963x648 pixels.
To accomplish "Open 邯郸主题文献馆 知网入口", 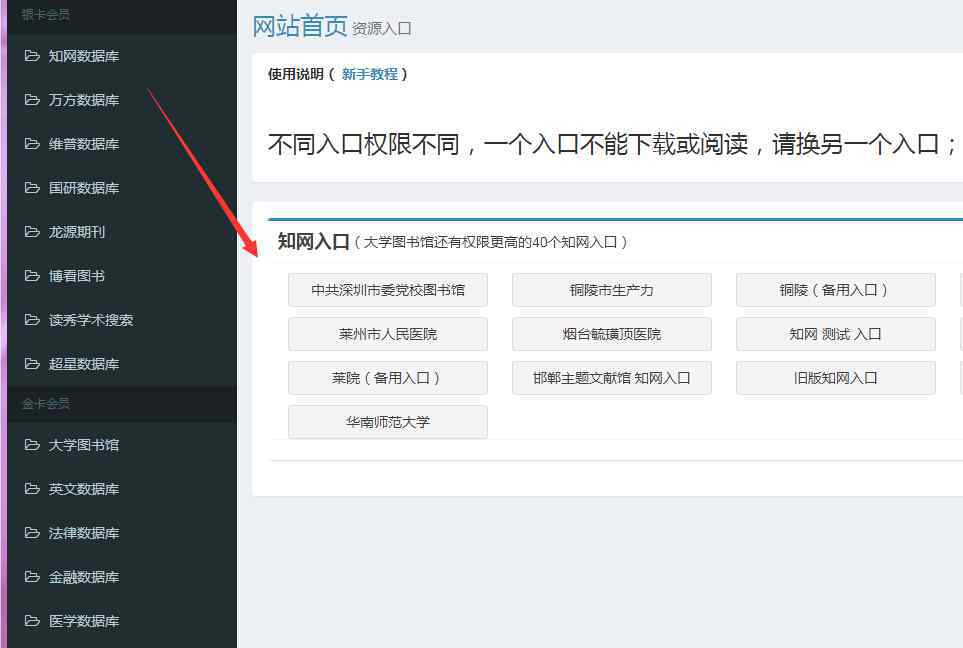I will click(612, 378).
